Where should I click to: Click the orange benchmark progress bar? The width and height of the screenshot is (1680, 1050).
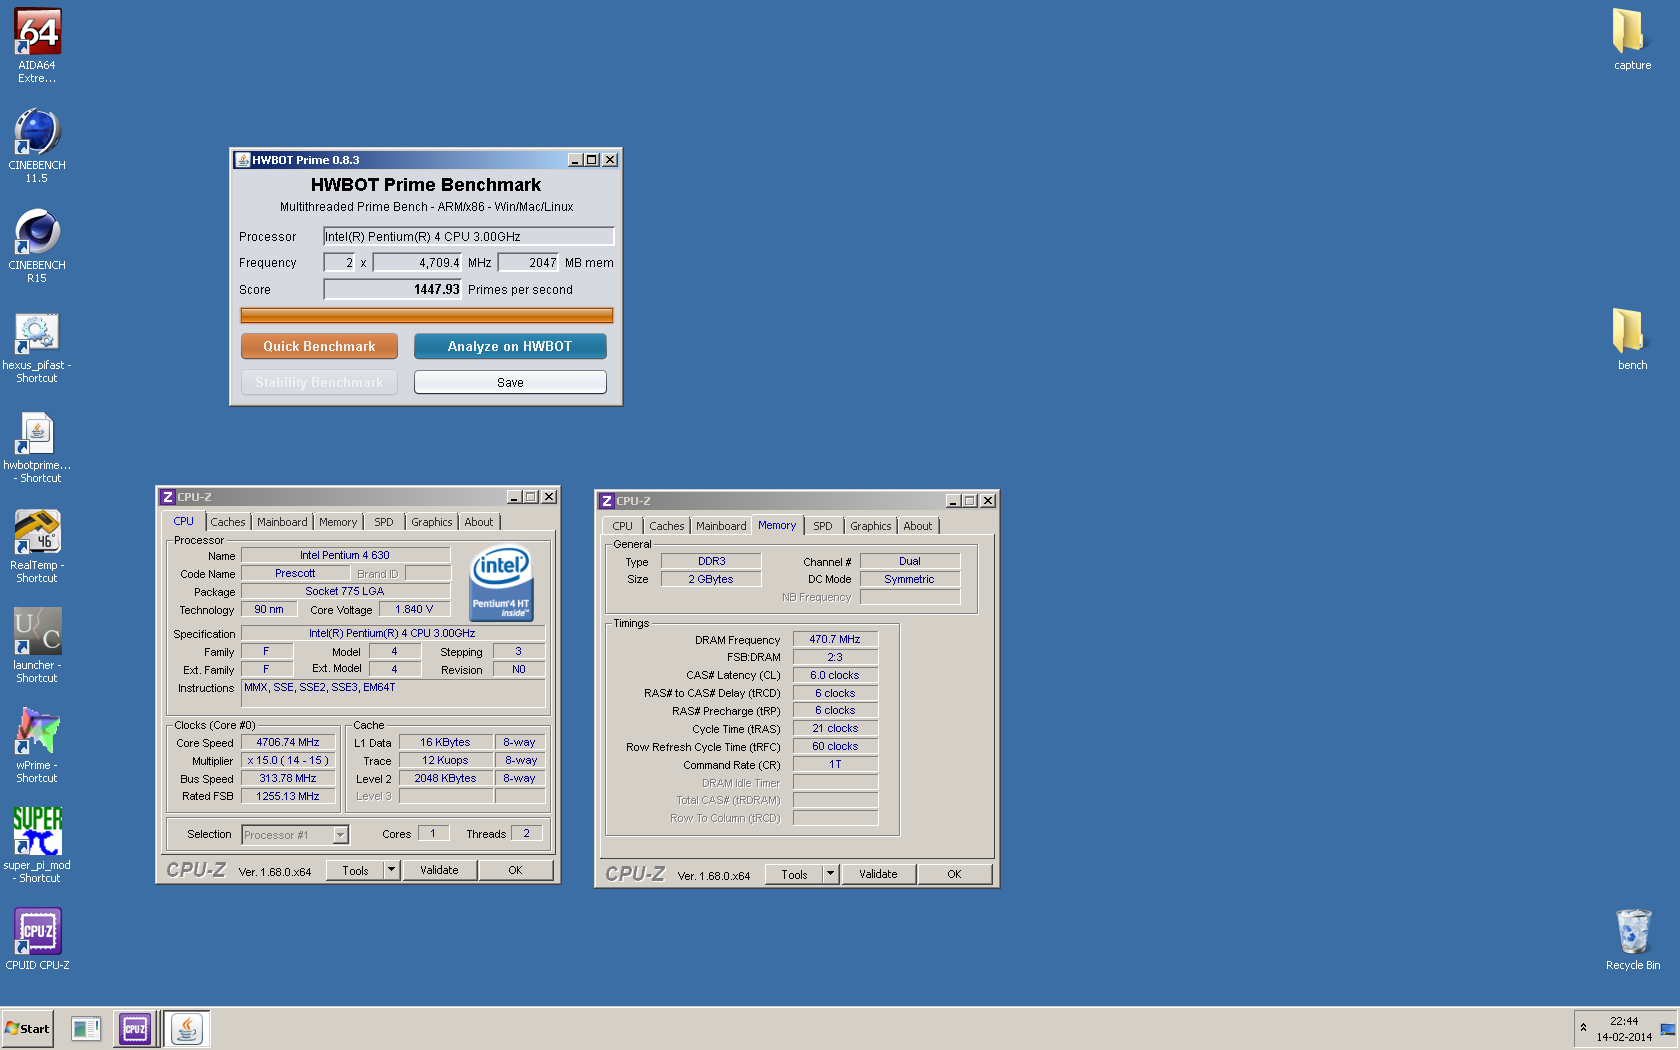point(426,316)
